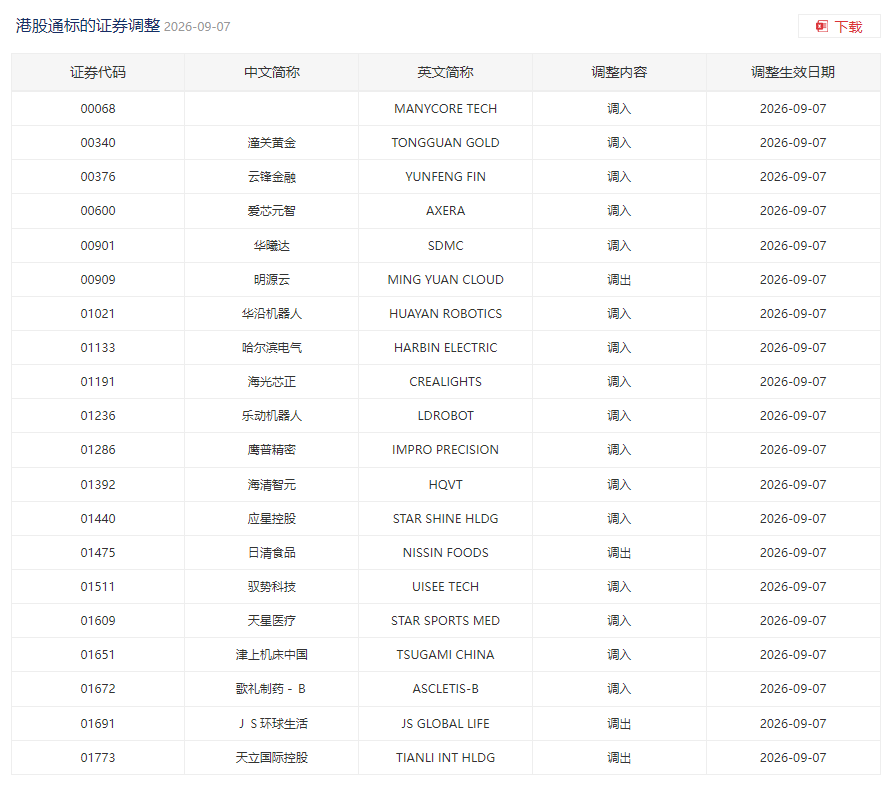Click 调入 in the 哈尔滨电气 row
Viewport: 895px width, 785px height.
coord(619,348)
